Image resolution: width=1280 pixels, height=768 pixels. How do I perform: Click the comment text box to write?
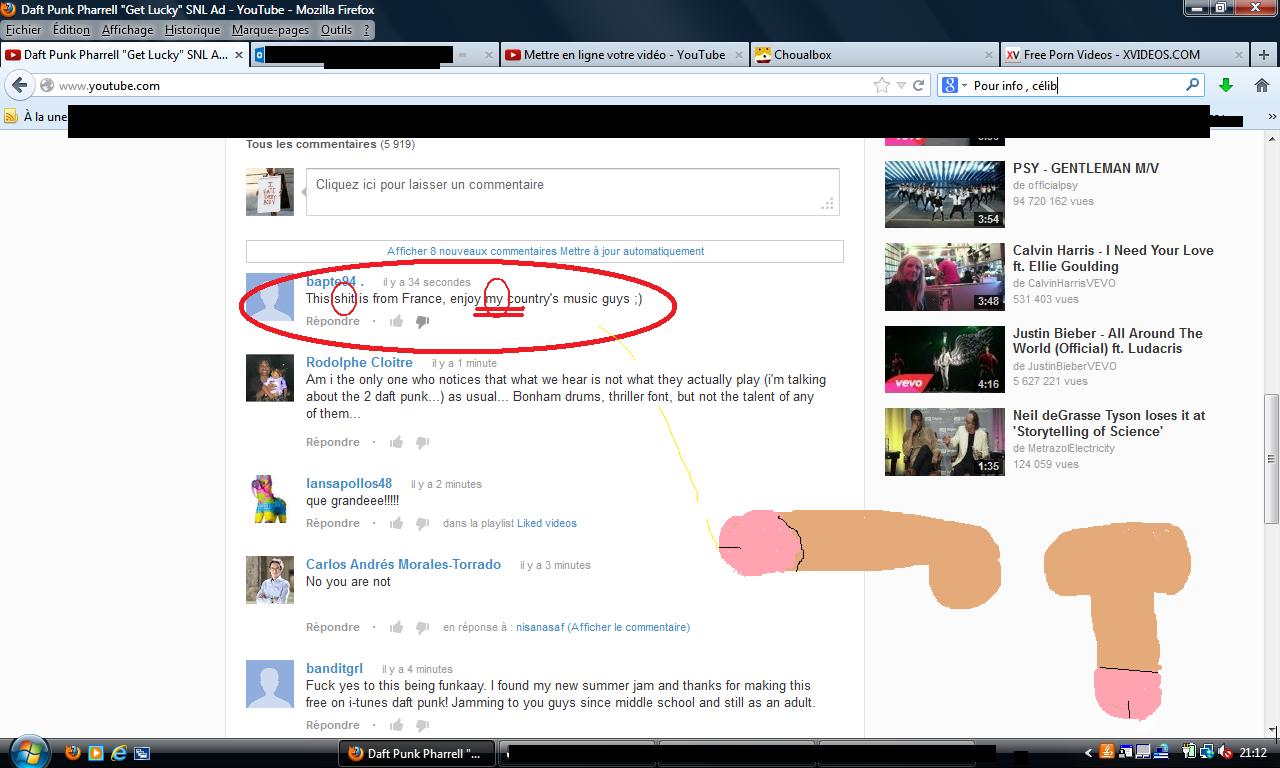coord(572,190)
